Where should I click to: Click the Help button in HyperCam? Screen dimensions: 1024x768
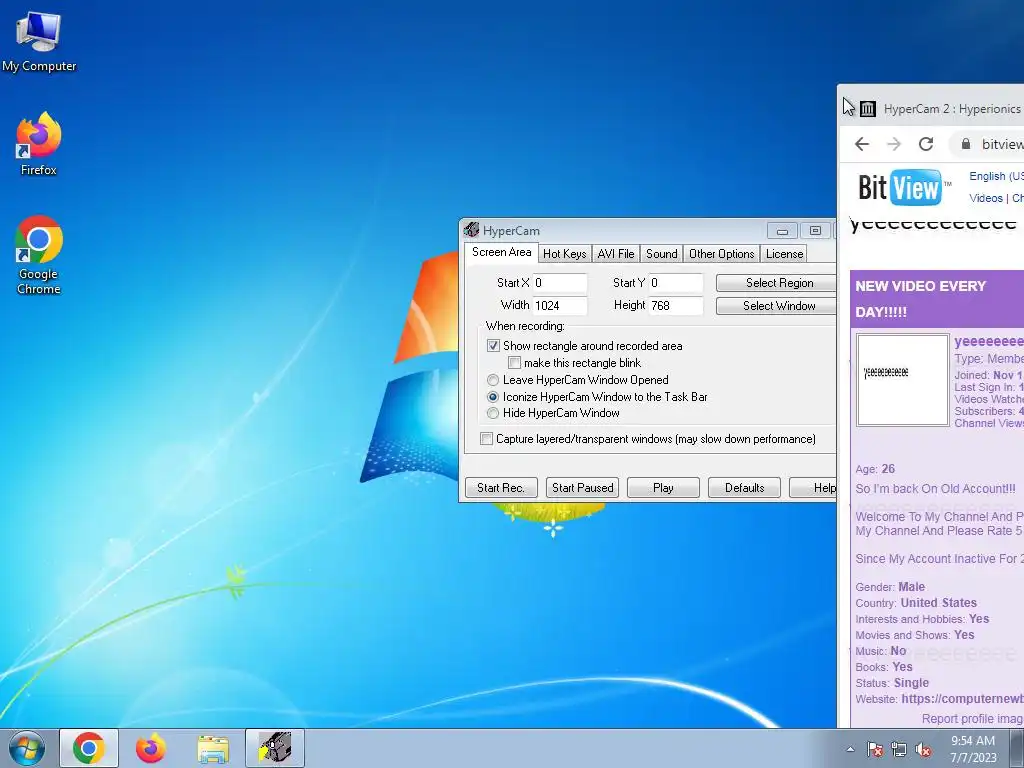click(814, 488)
